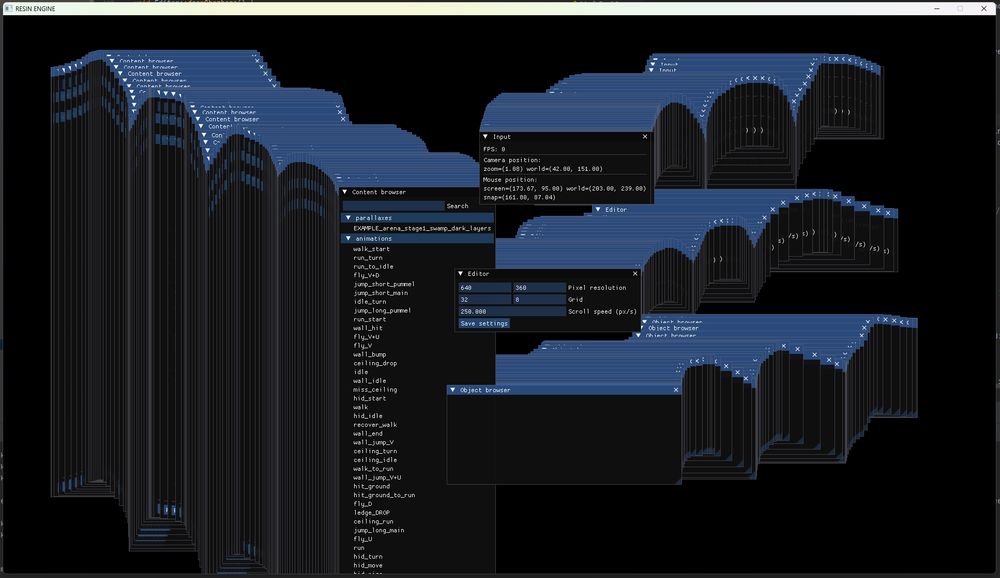Select the "jump_short_main" animation
Image resolution: width=1000 pixels, height=578 pixels.
tap(381, 293)
